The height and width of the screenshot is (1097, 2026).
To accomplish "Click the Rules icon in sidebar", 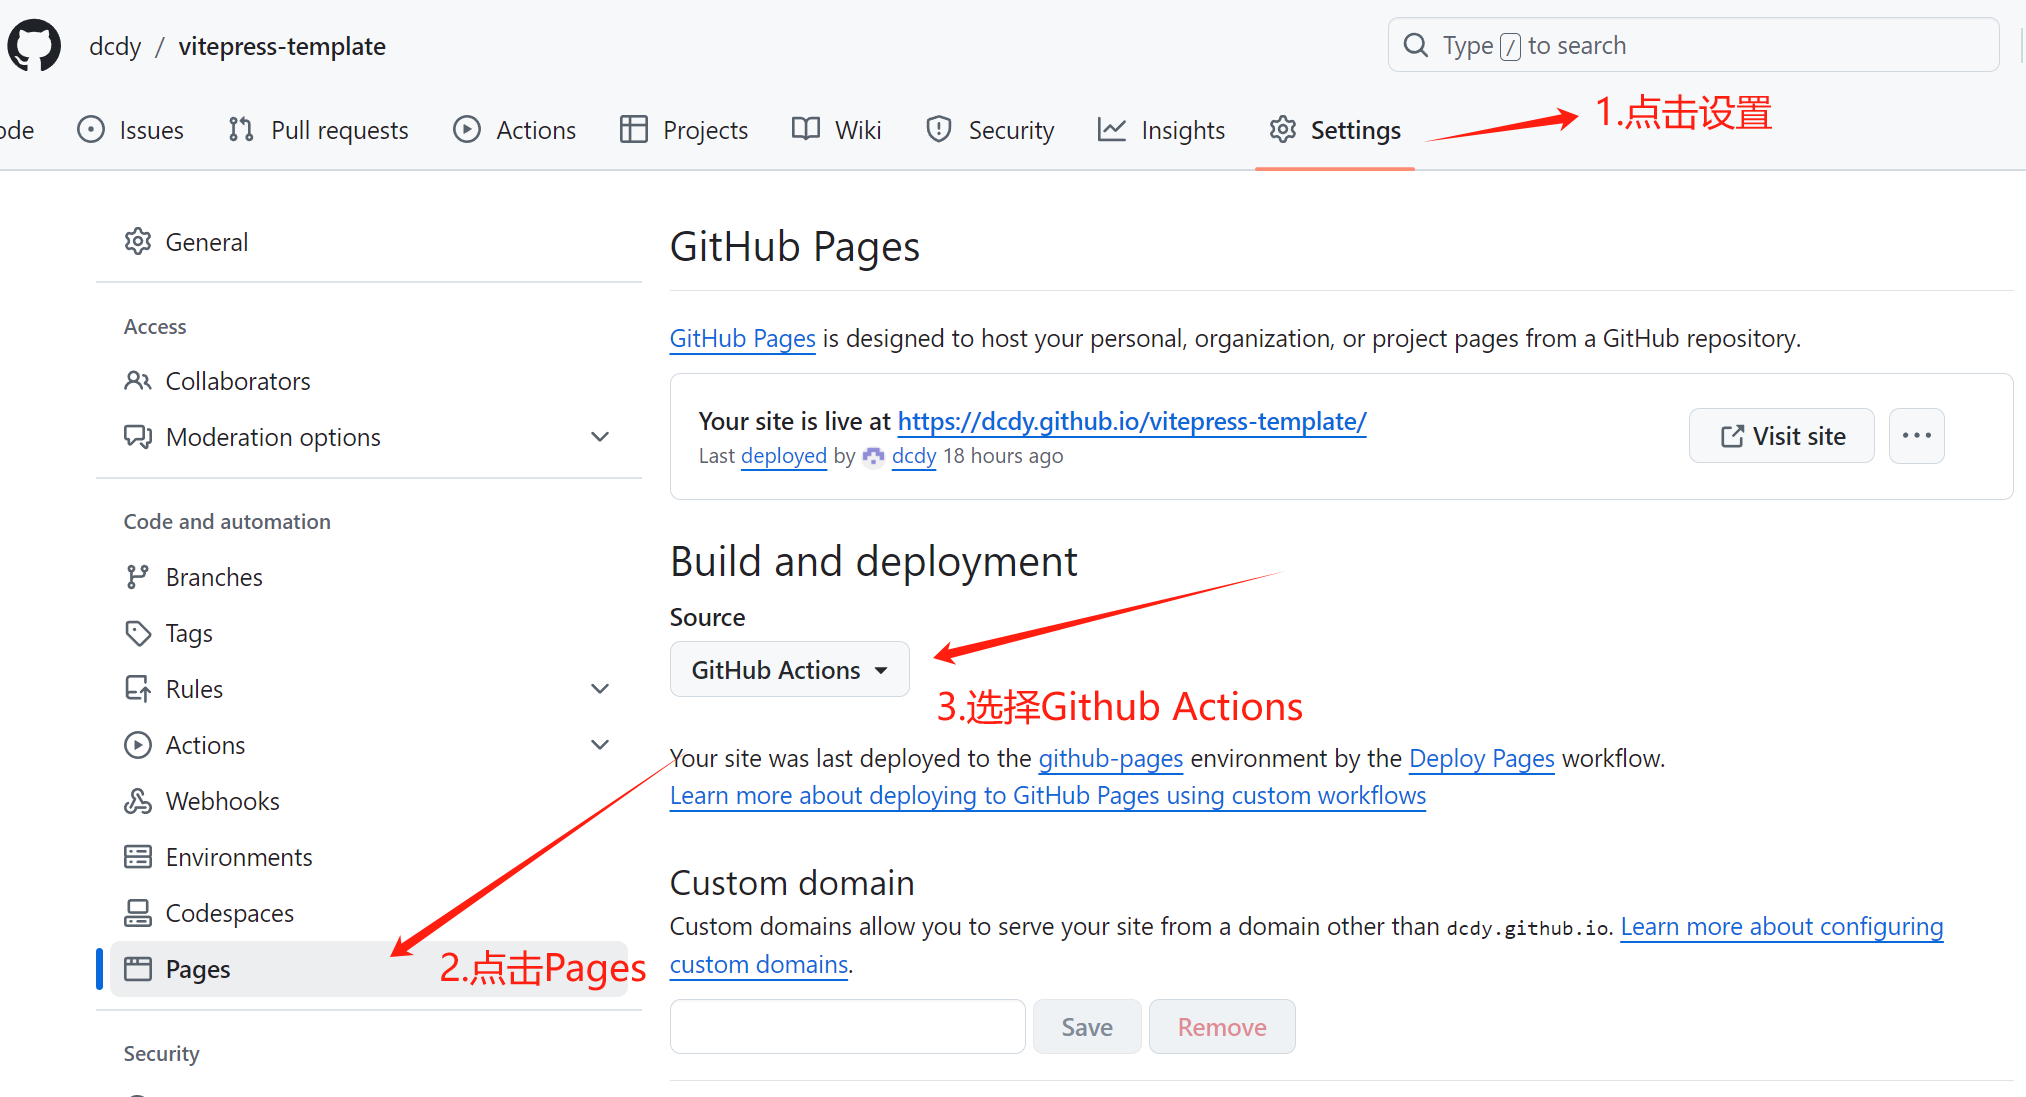I will [x=138, y=689].
